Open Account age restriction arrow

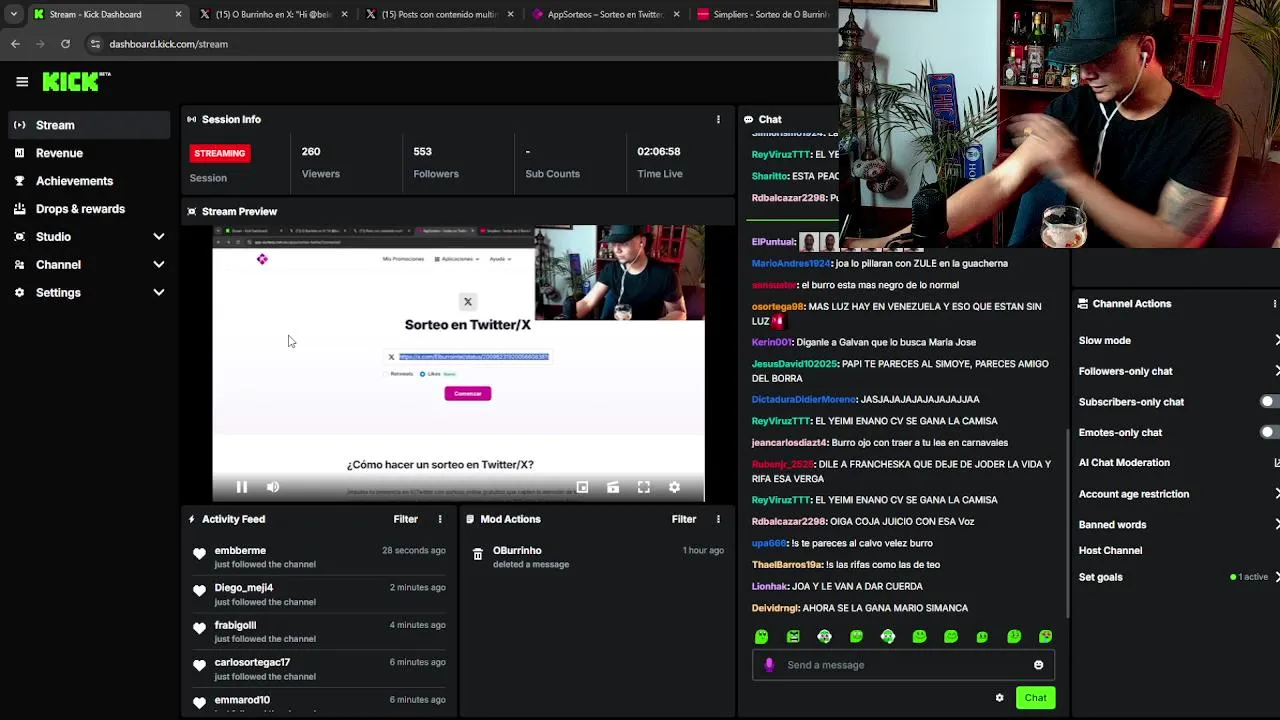tap(1276, 494)
